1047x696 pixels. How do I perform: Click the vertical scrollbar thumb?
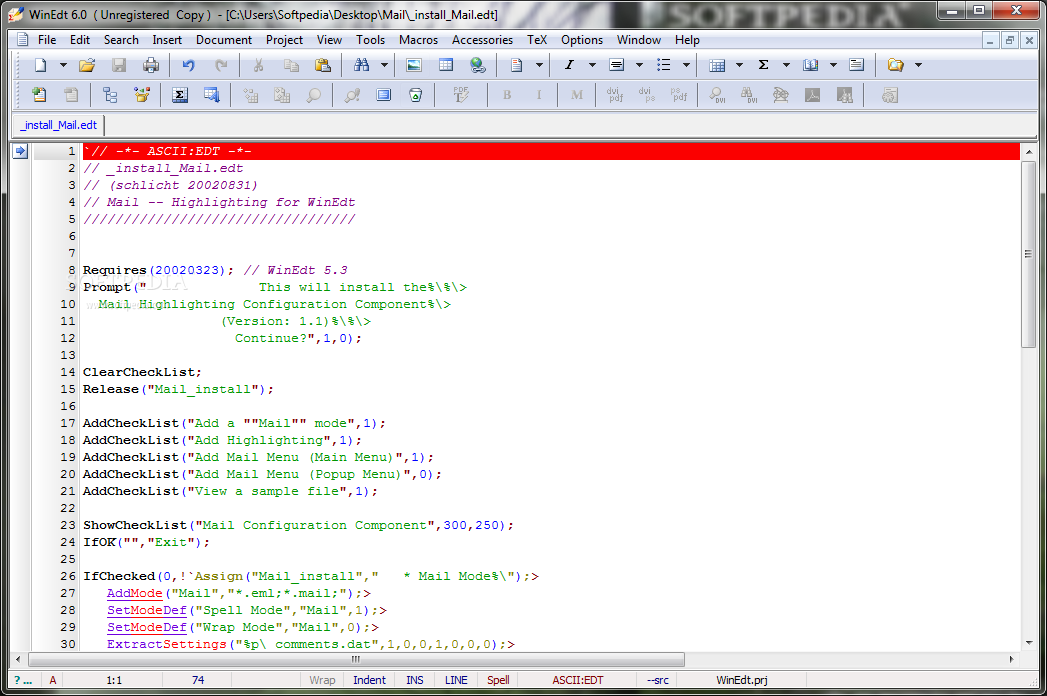click(1028, 254)
